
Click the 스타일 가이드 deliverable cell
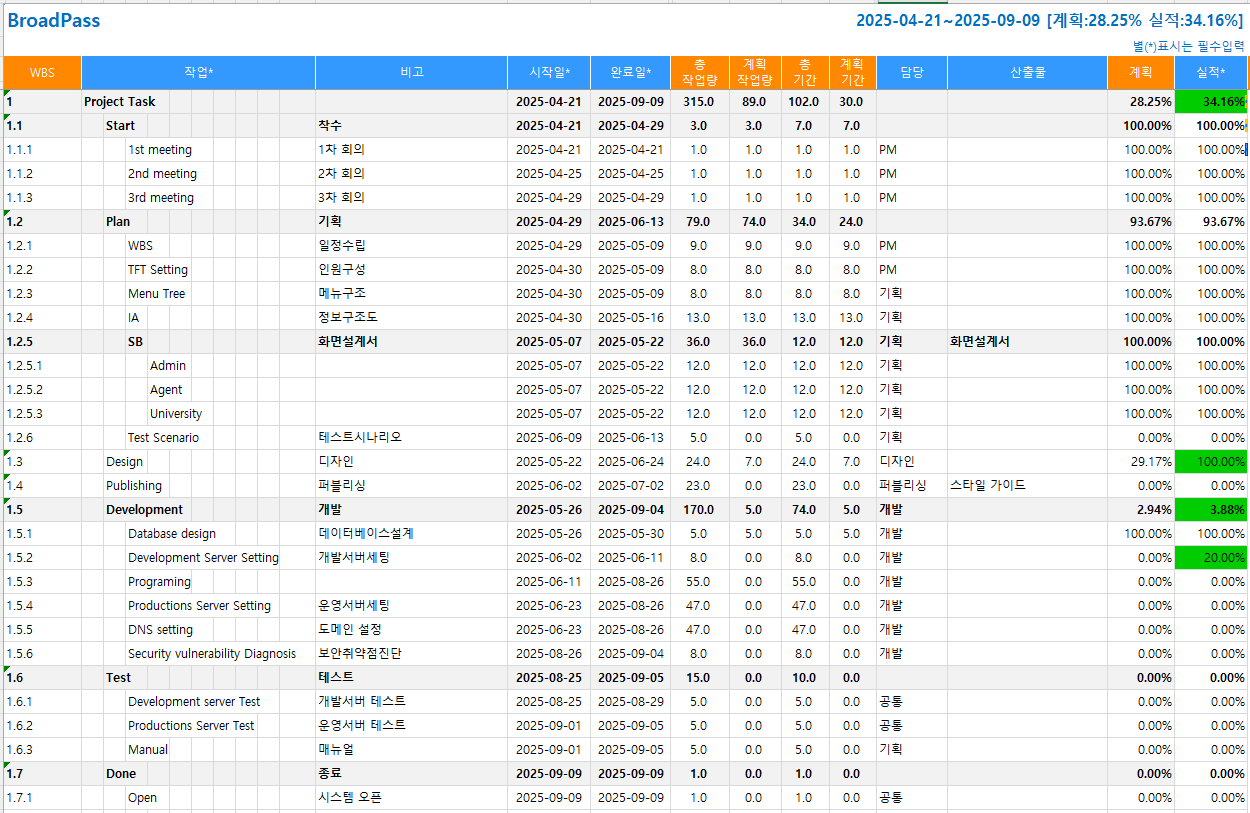coord(987,486)
